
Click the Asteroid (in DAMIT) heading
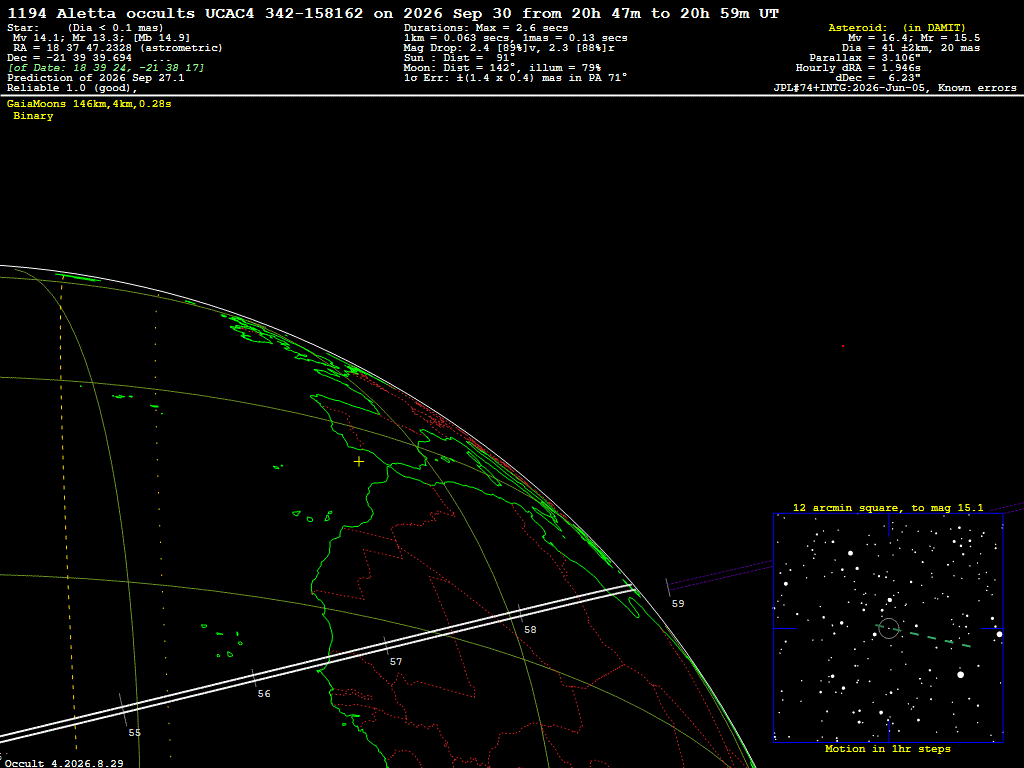pos(897,28)
